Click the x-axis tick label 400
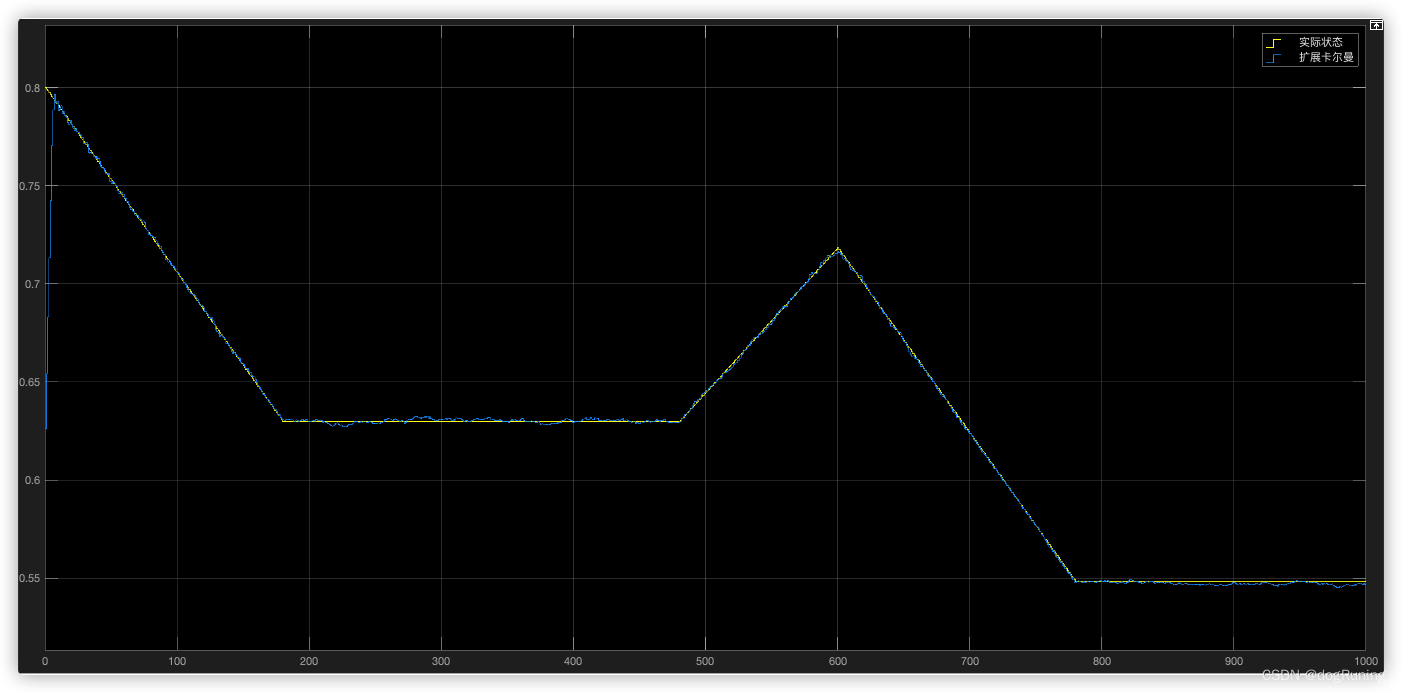The image size is (1402, 693). tap(573, 661)
